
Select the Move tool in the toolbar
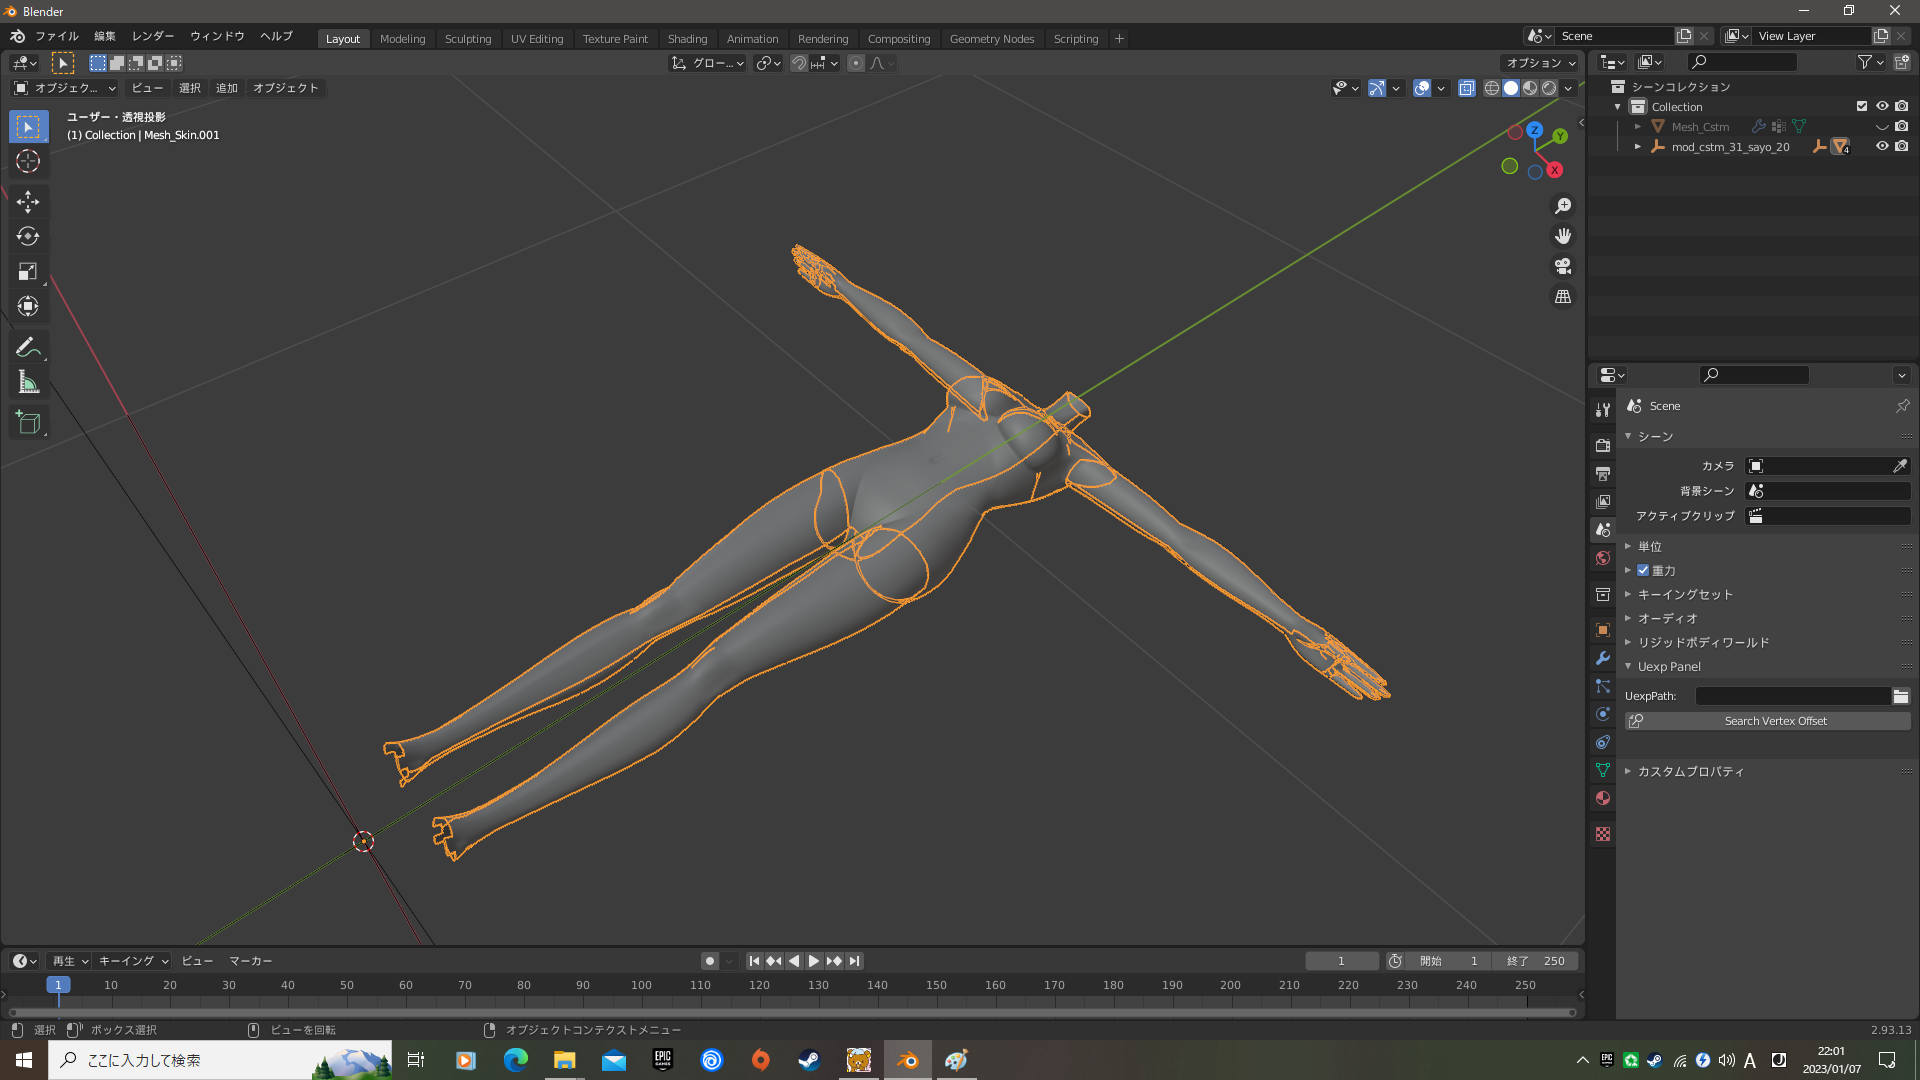click(x=28, y=202)
